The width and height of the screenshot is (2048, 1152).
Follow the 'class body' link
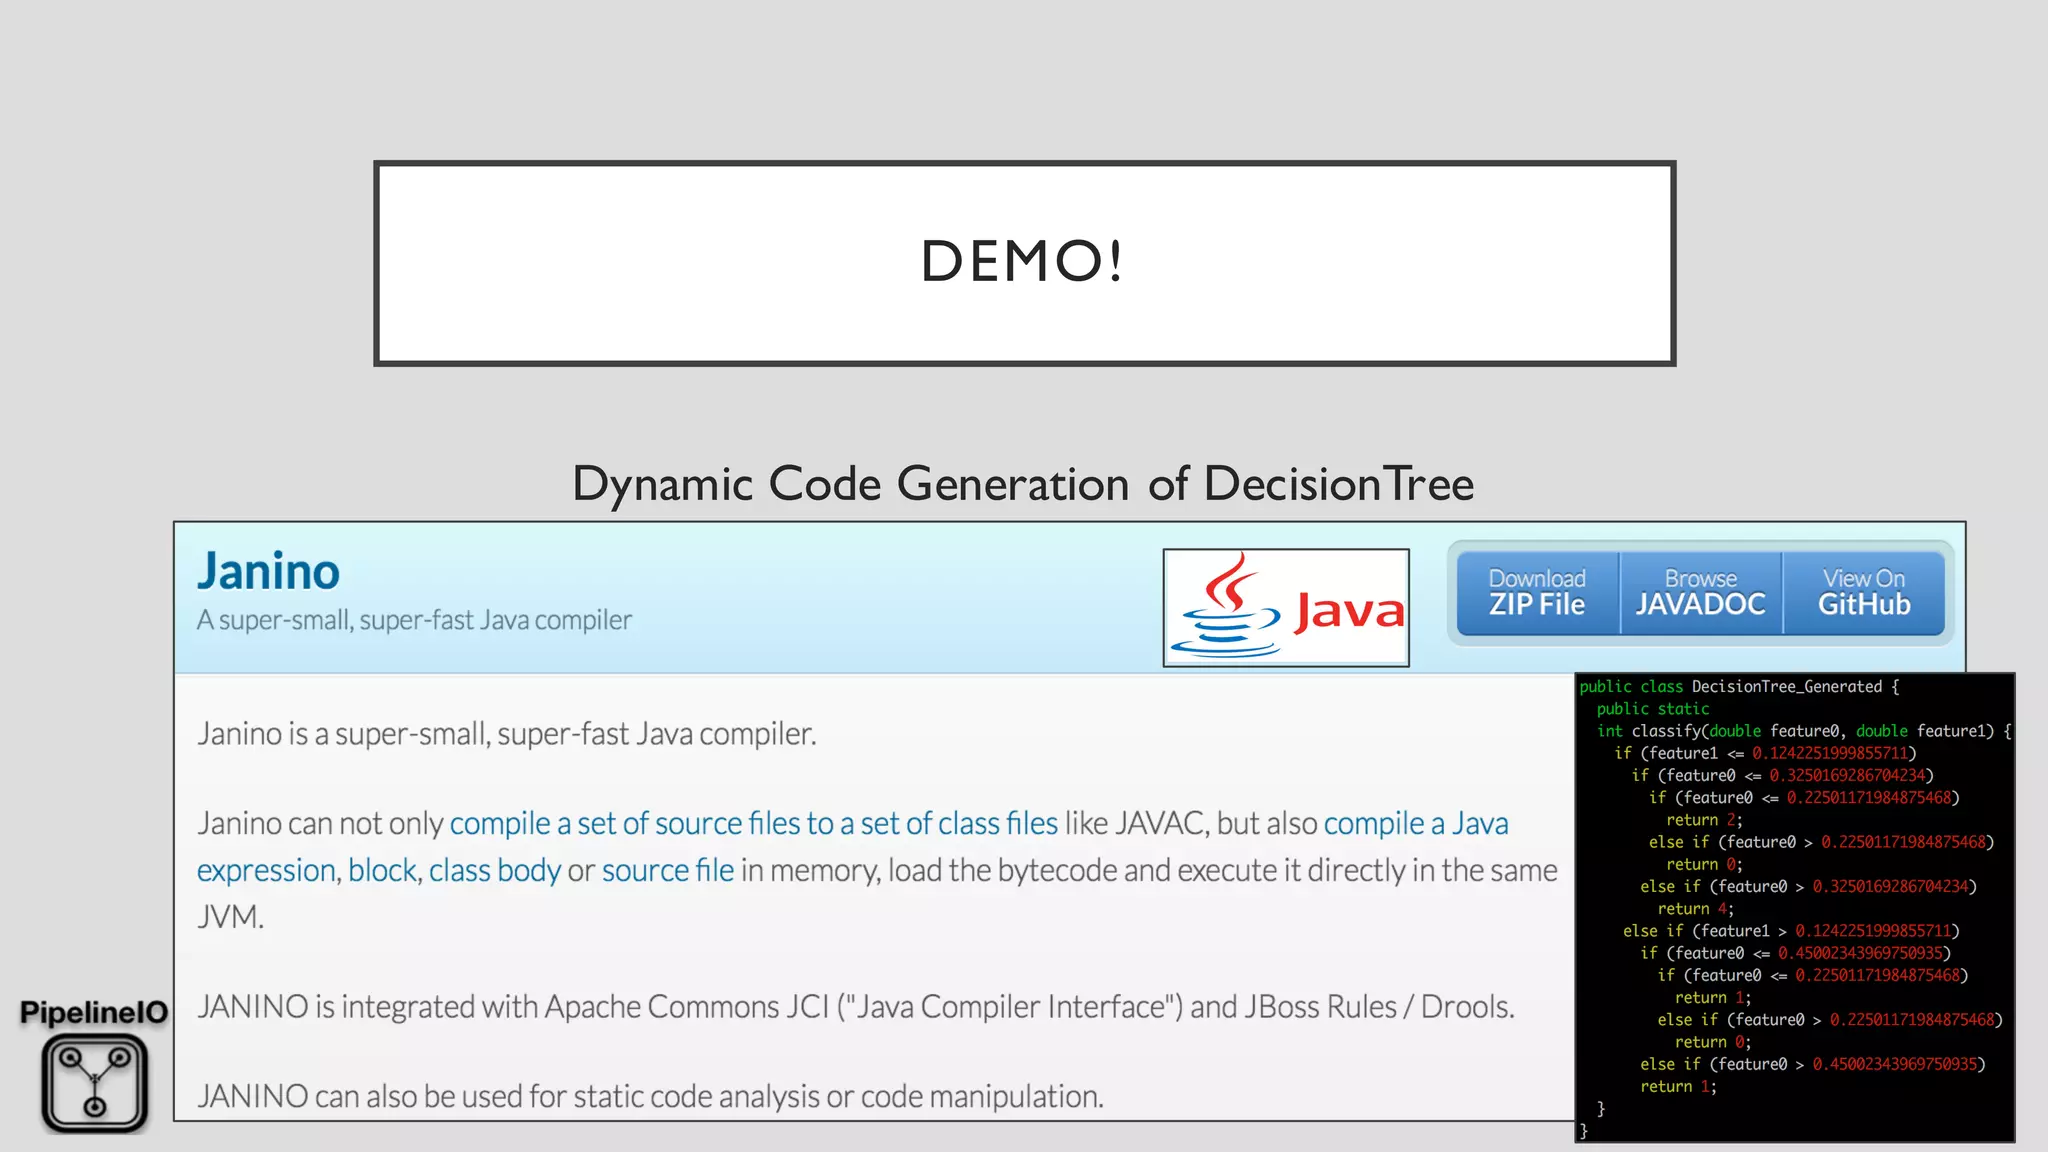[495, 870]
